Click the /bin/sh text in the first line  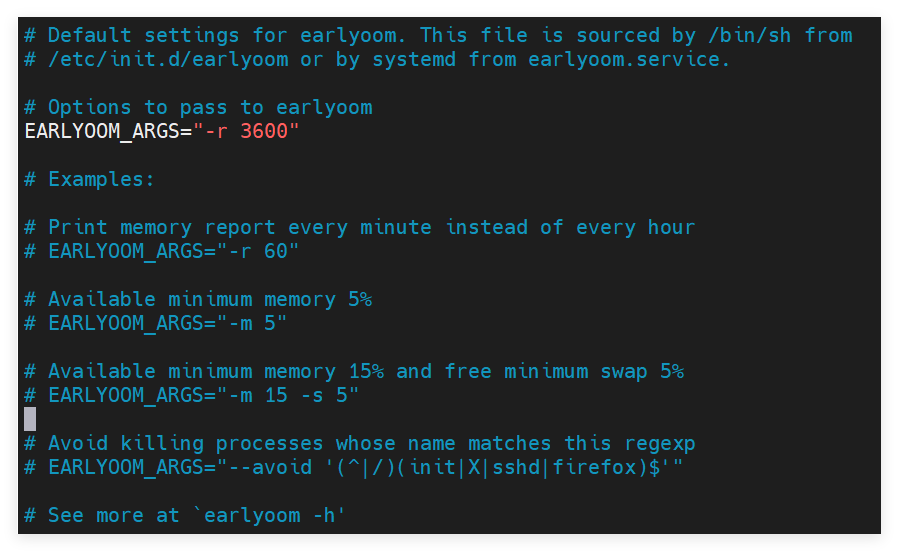(750, 36)
